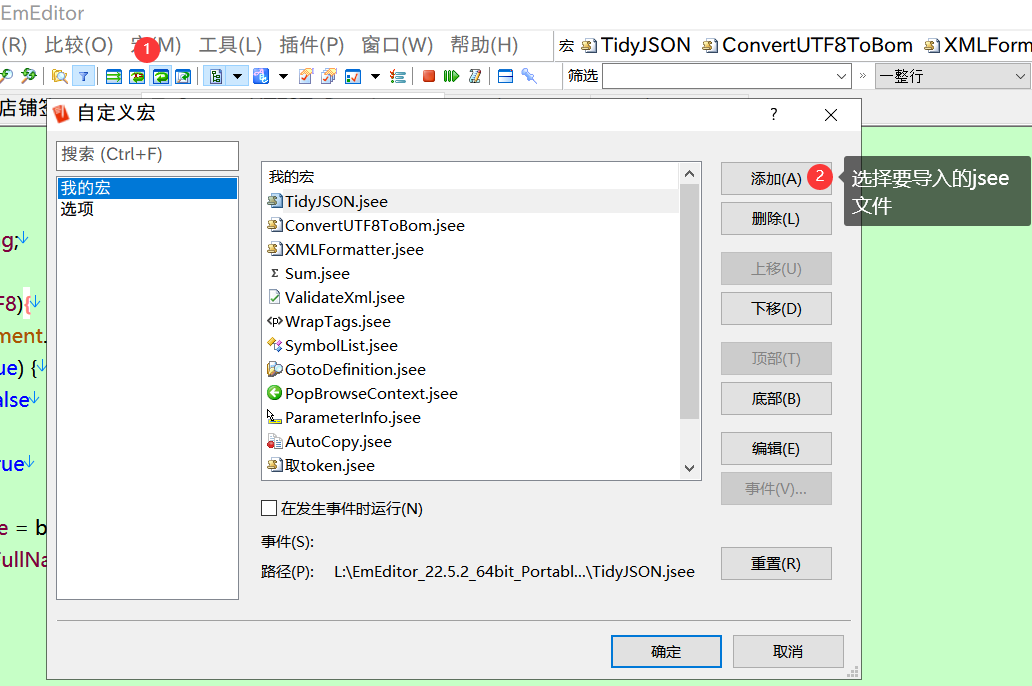Viewport: 1032px width, 686px height.
Task: Click the Find in Files folder icon
Action: (59, 76)
